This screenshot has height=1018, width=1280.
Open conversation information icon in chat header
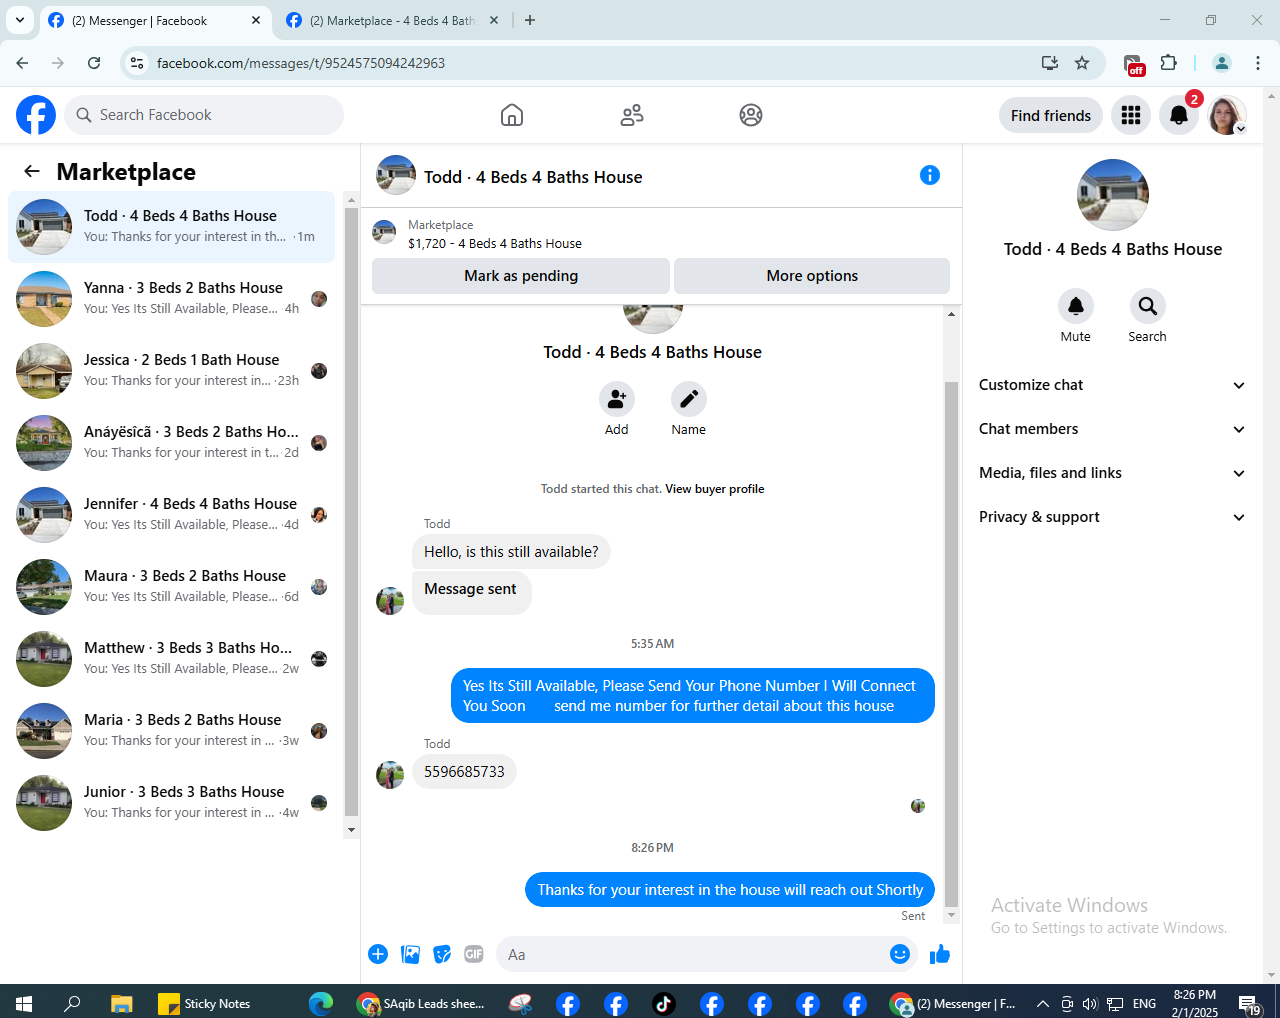point(930,175)
